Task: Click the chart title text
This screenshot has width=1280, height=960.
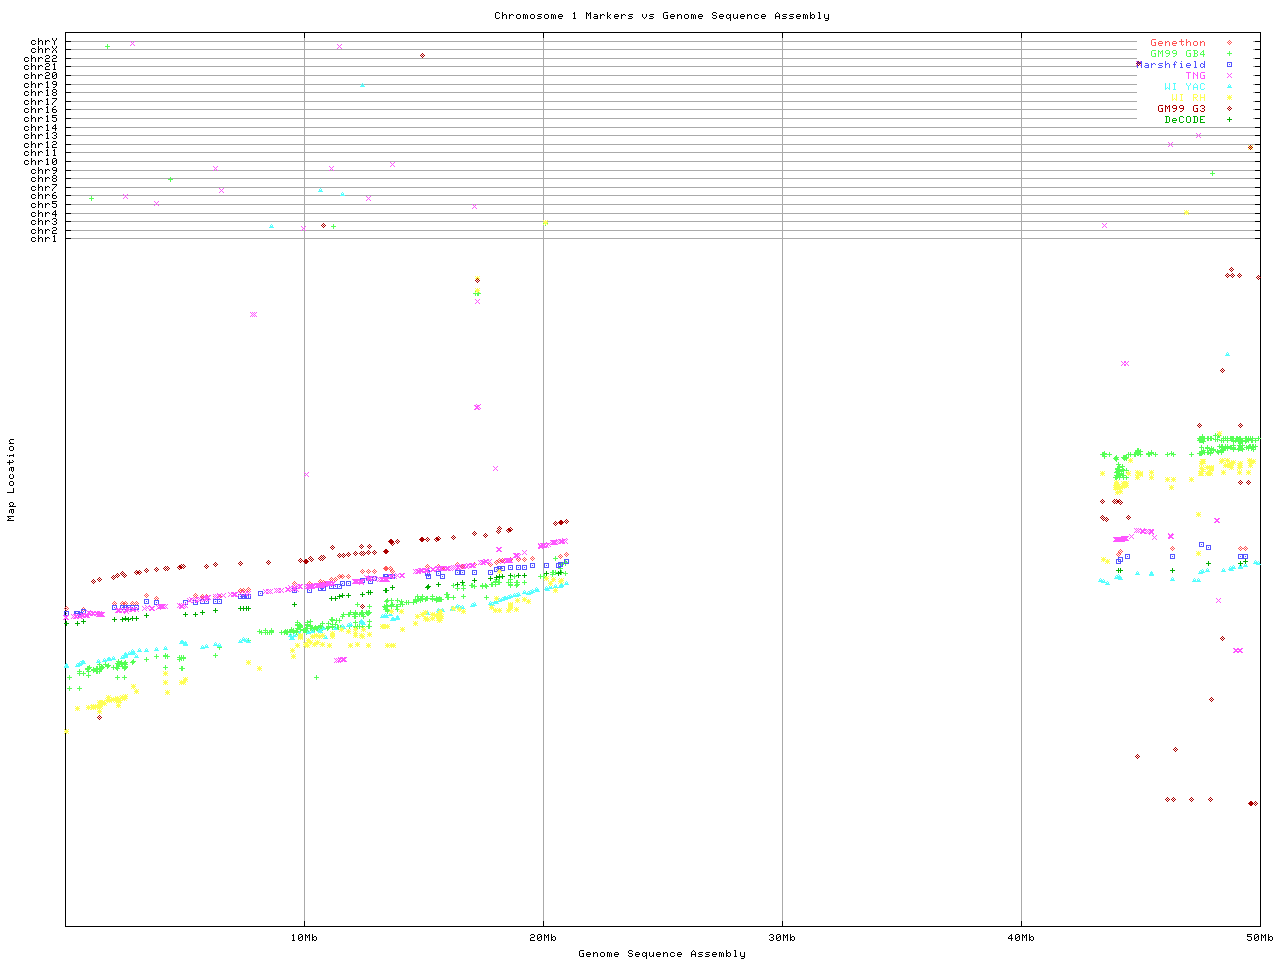Action: pos(661,16)
